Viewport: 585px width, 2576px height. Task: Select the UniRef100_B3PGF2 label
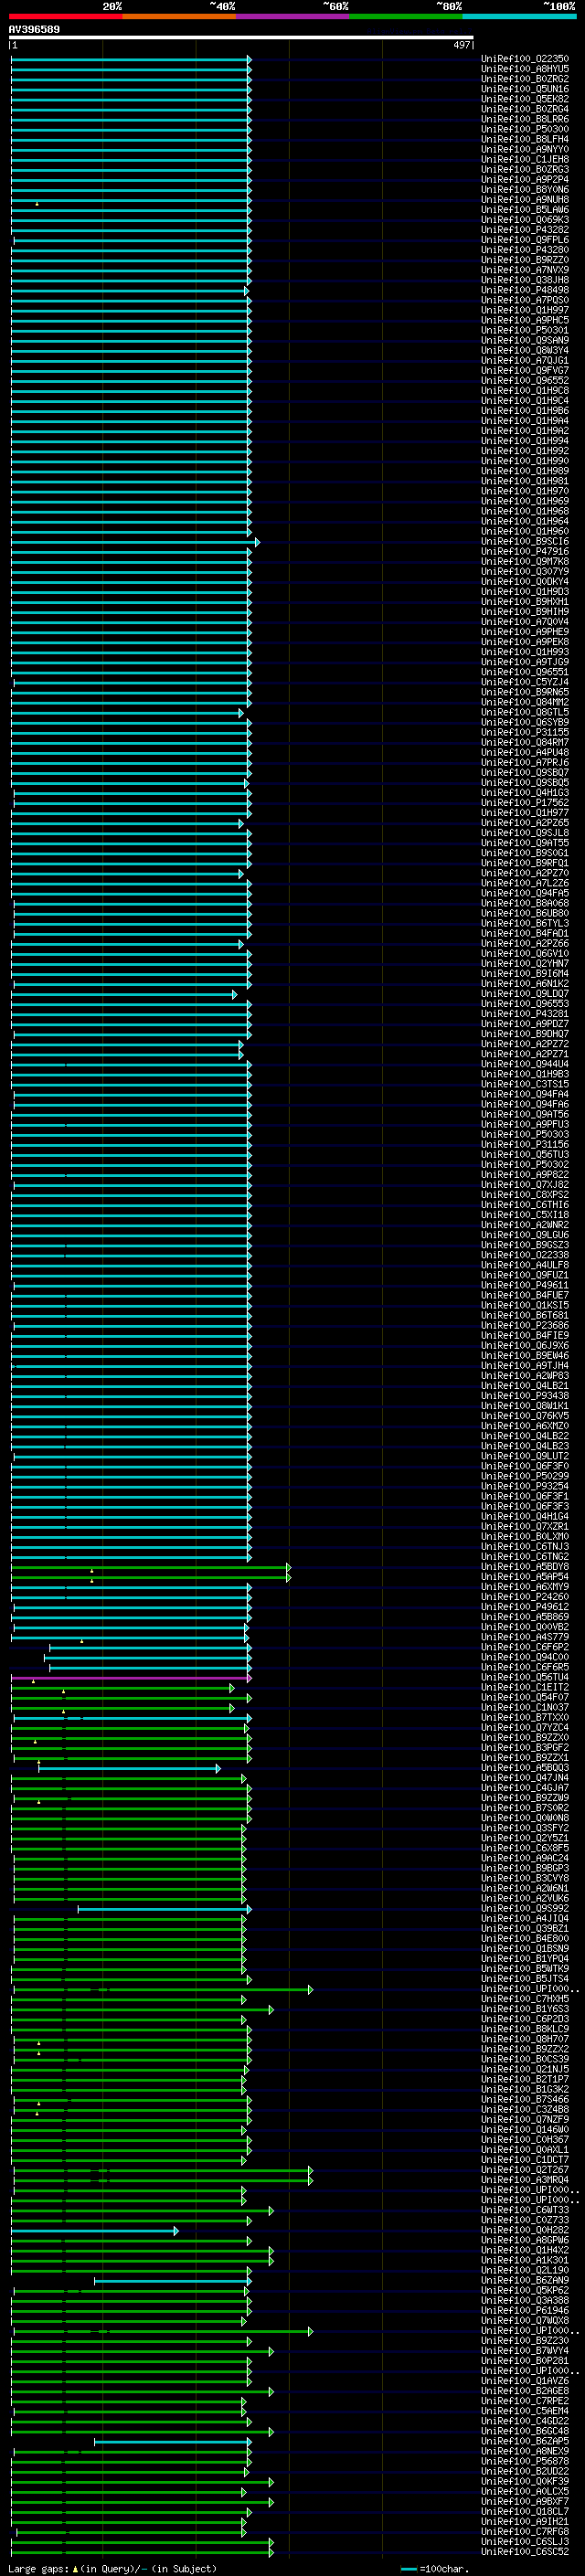525,1748
